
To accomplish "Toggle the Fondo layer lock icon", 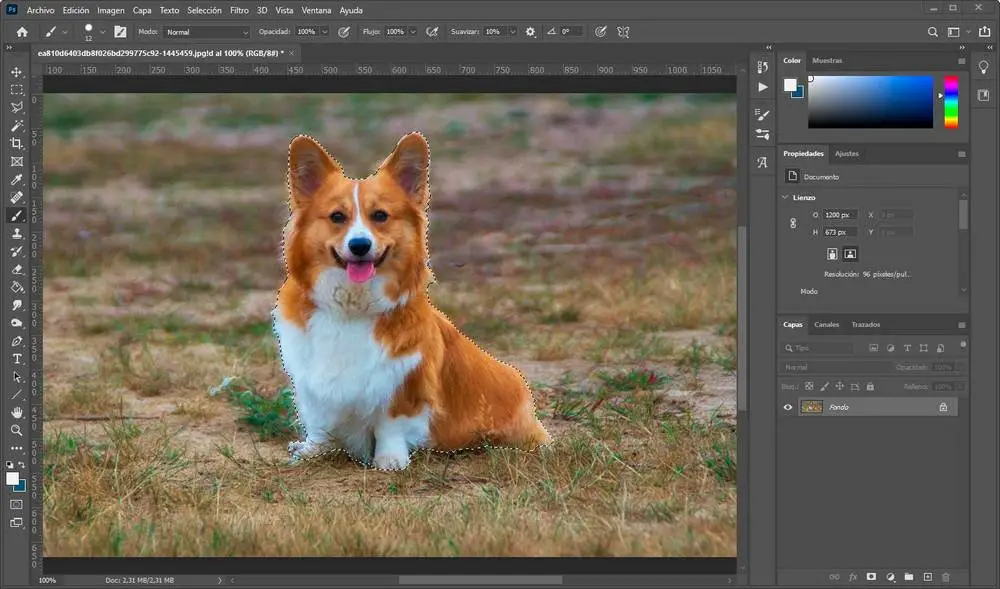I will click(x=942, y=407).
